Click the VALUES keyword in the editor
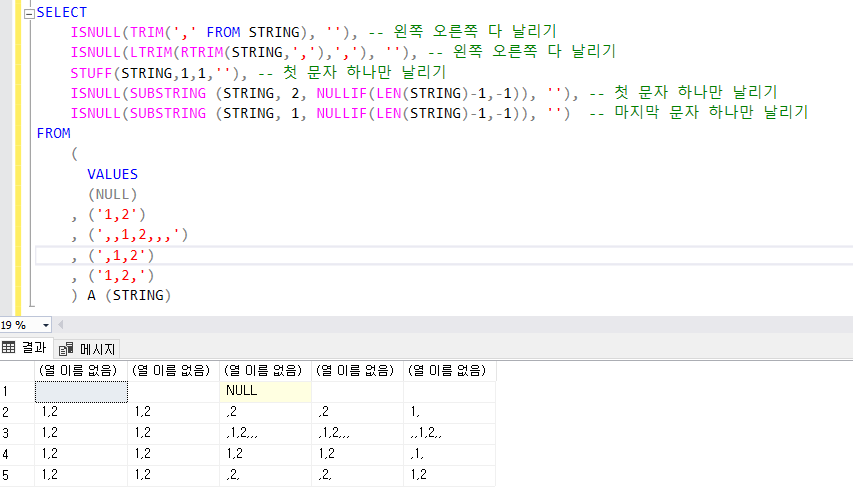The width and height of the screenshot is (853, 501). [113, 175]
